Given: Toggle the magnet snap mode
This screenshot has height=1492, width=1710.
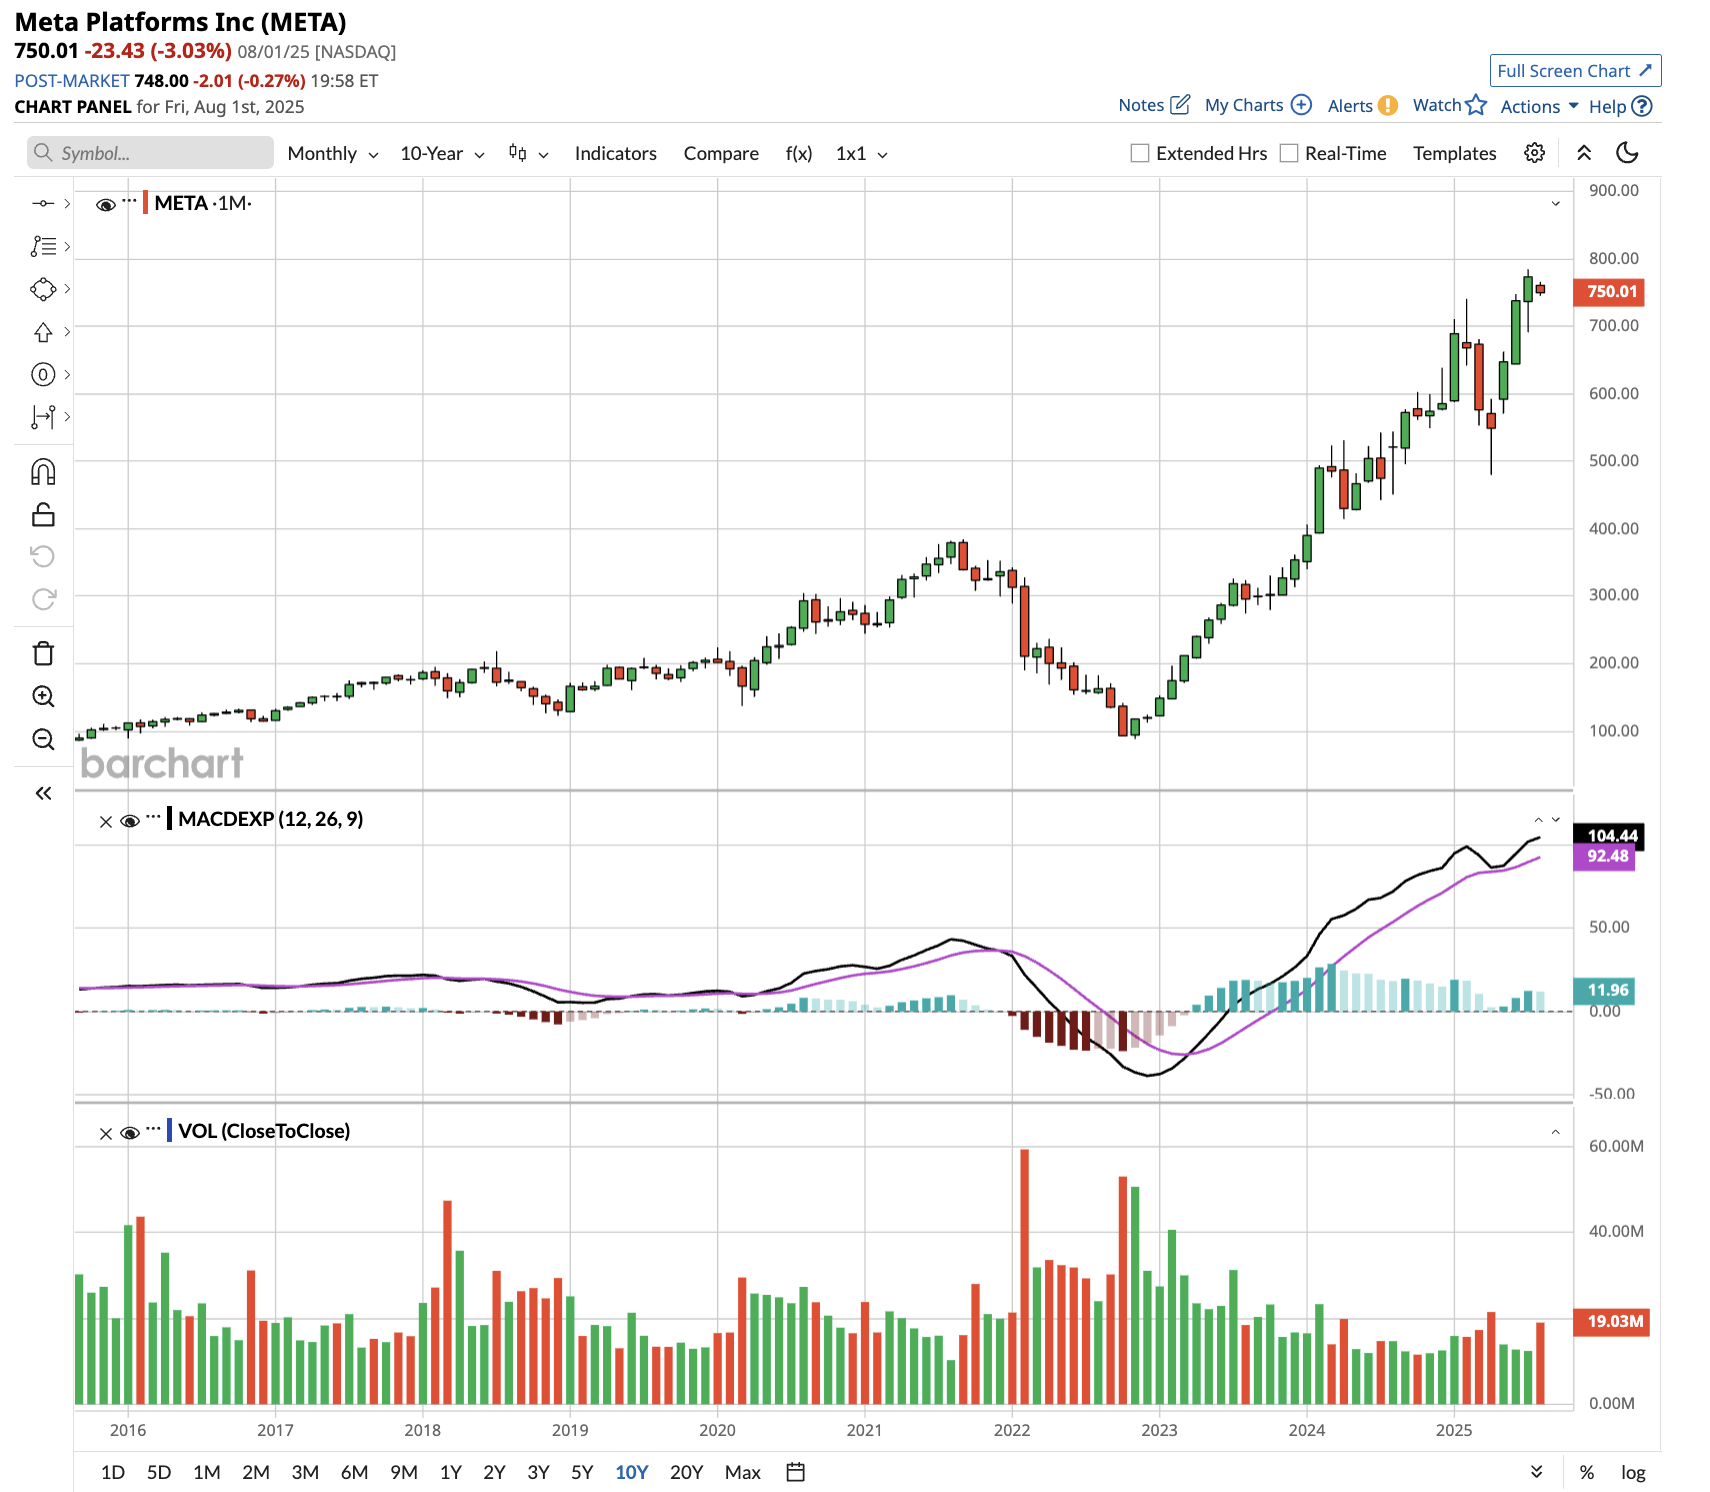Looking at the screenshot, I should pyautogui.click(x=43, y=472).
